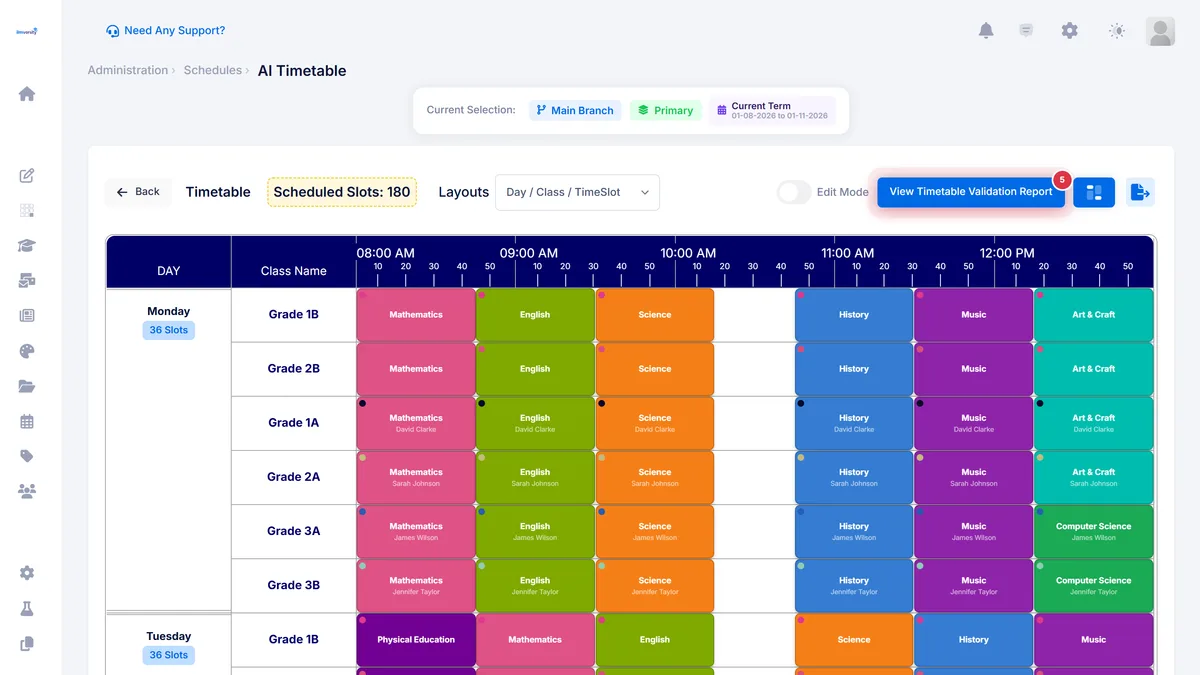Select Grade 2A Music slot with Sarah Johnson
Viewport: 1200px width, 675px height.
(974, 477)
